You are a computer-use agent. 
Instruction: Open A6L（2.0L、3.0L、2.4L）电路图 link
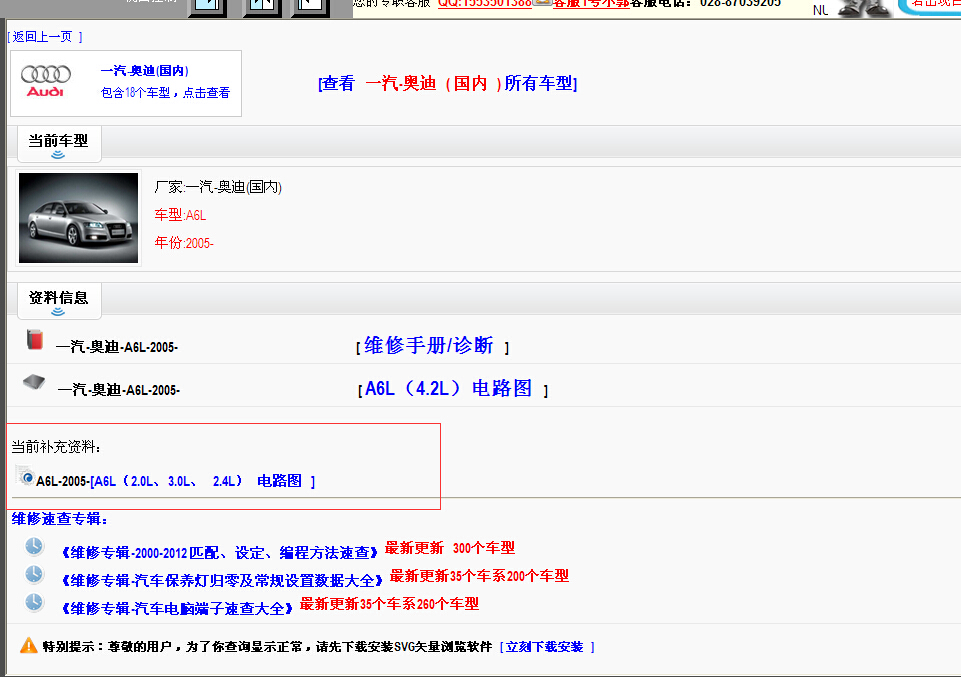point(203,482)
